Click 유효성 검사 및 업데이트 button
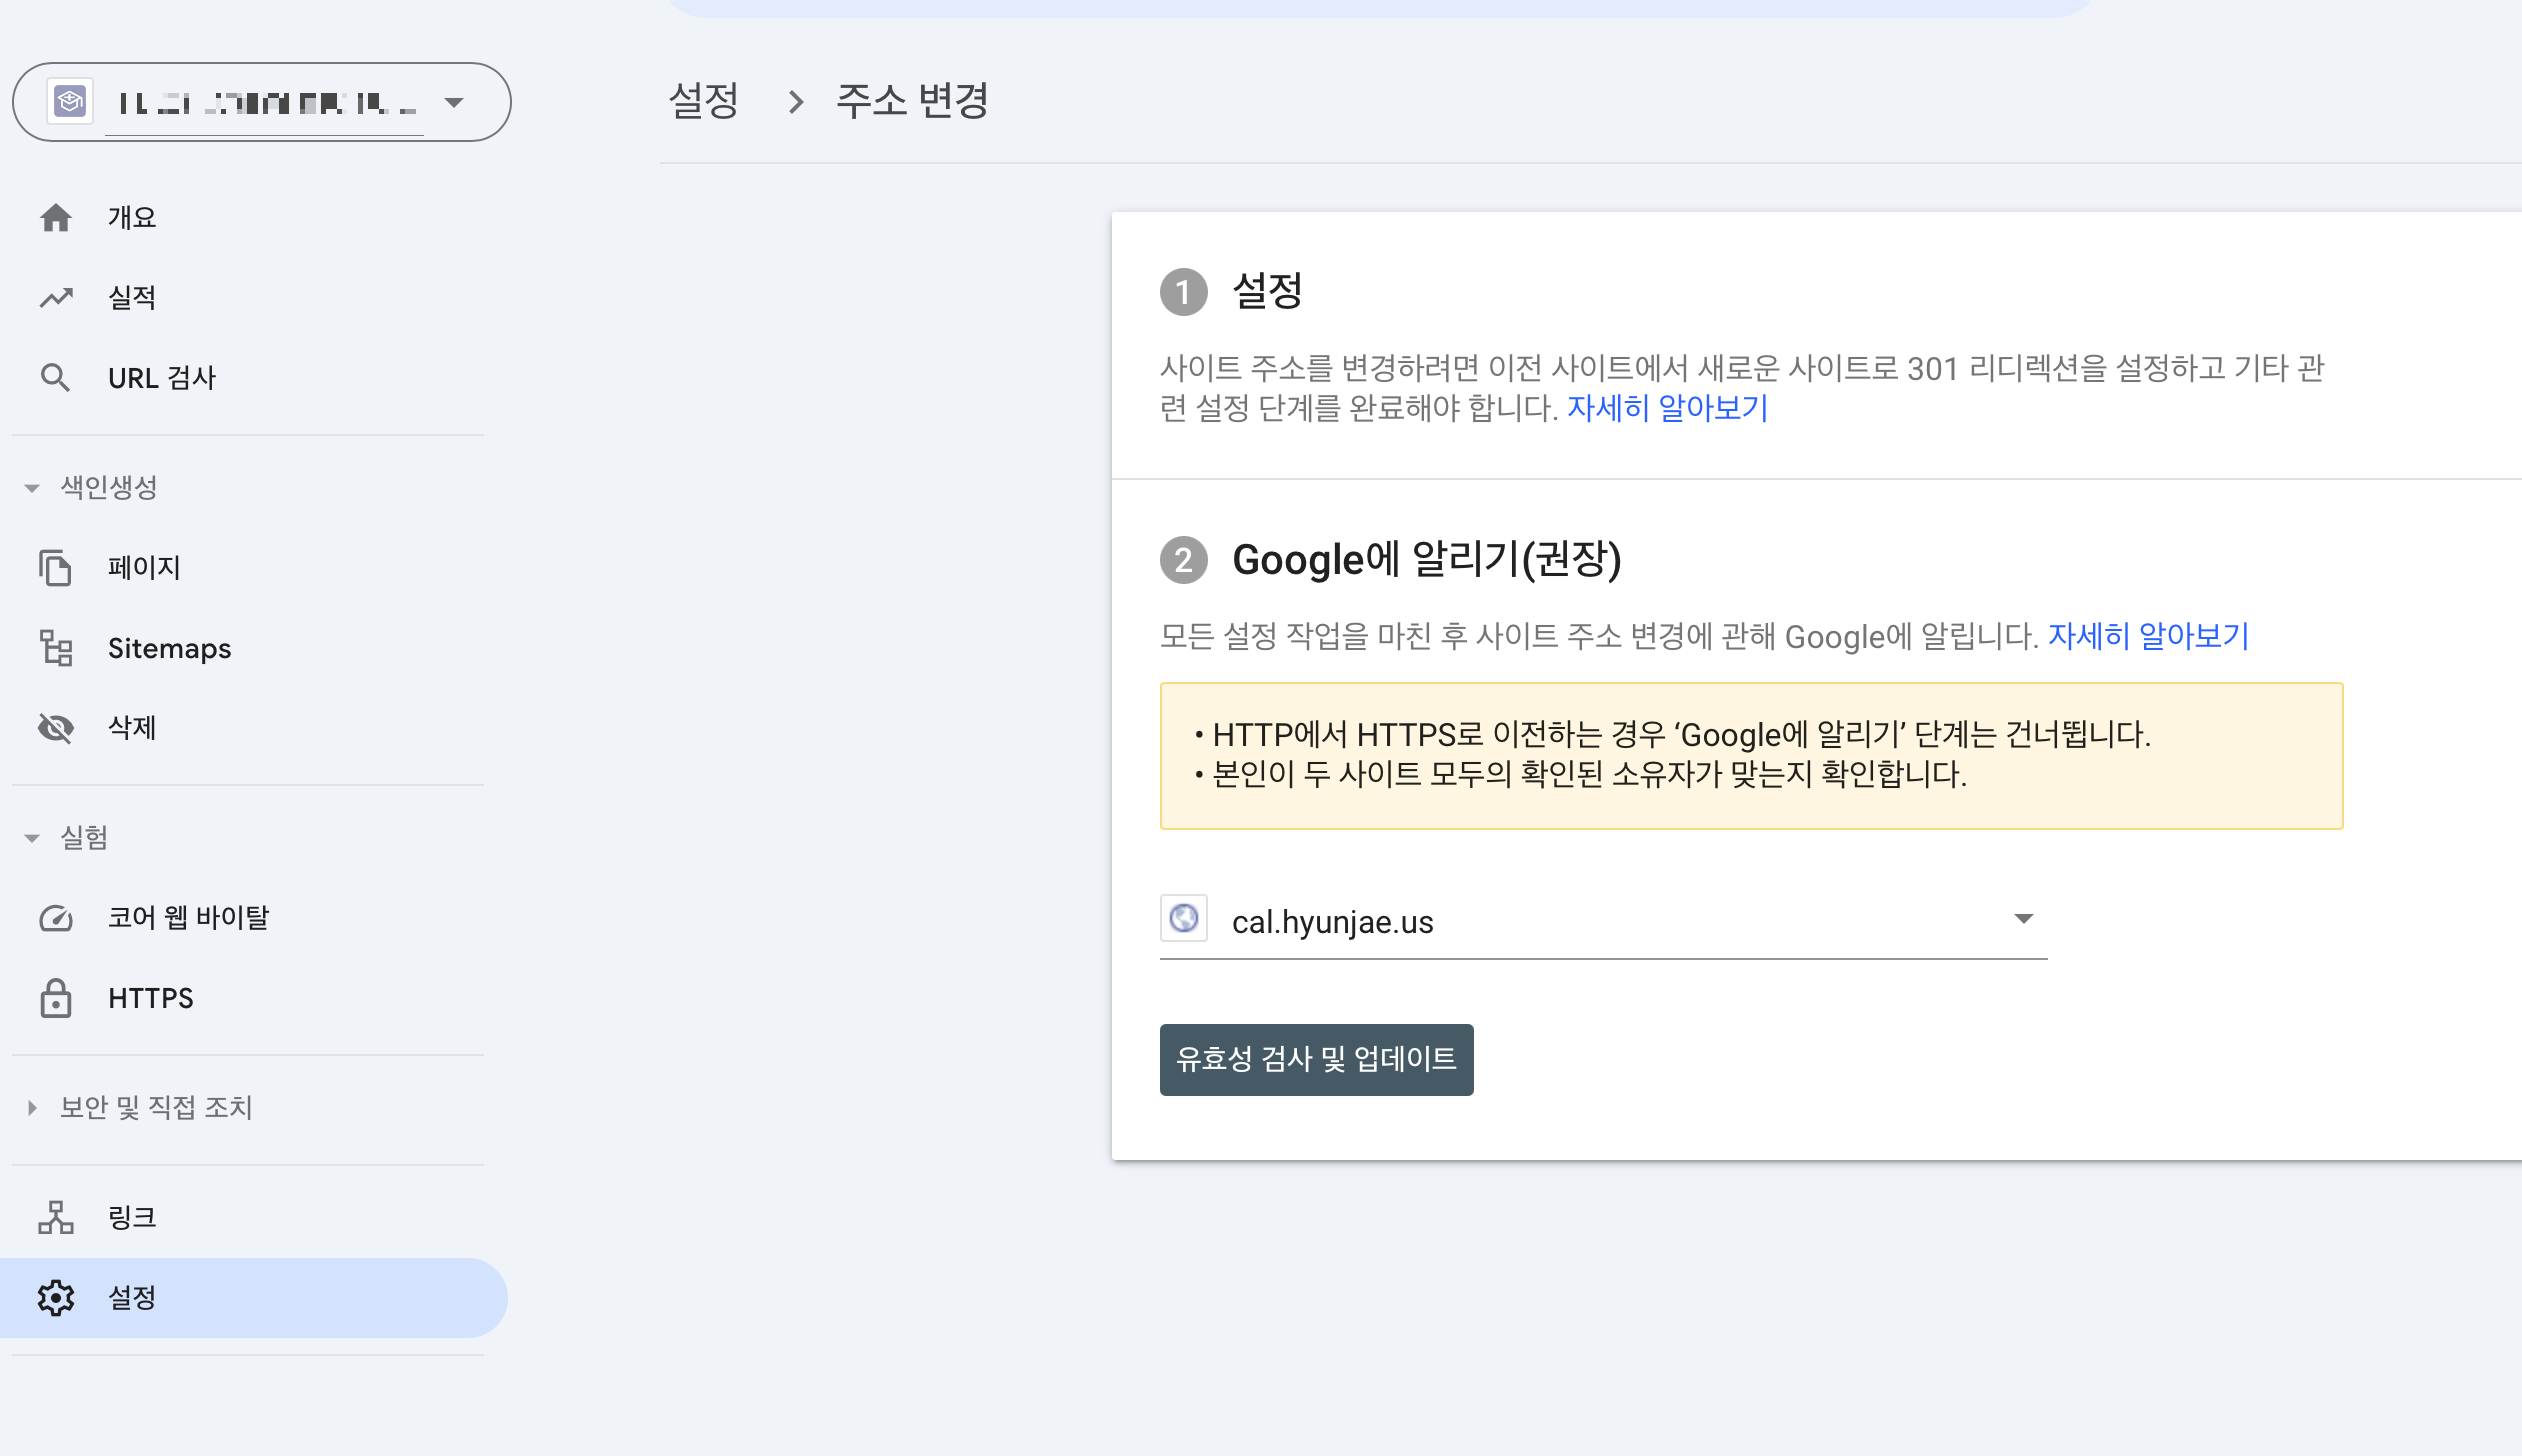Image resolution: width=2522 pixels, height=1456 pixels. click(x=1315, y=1059)
